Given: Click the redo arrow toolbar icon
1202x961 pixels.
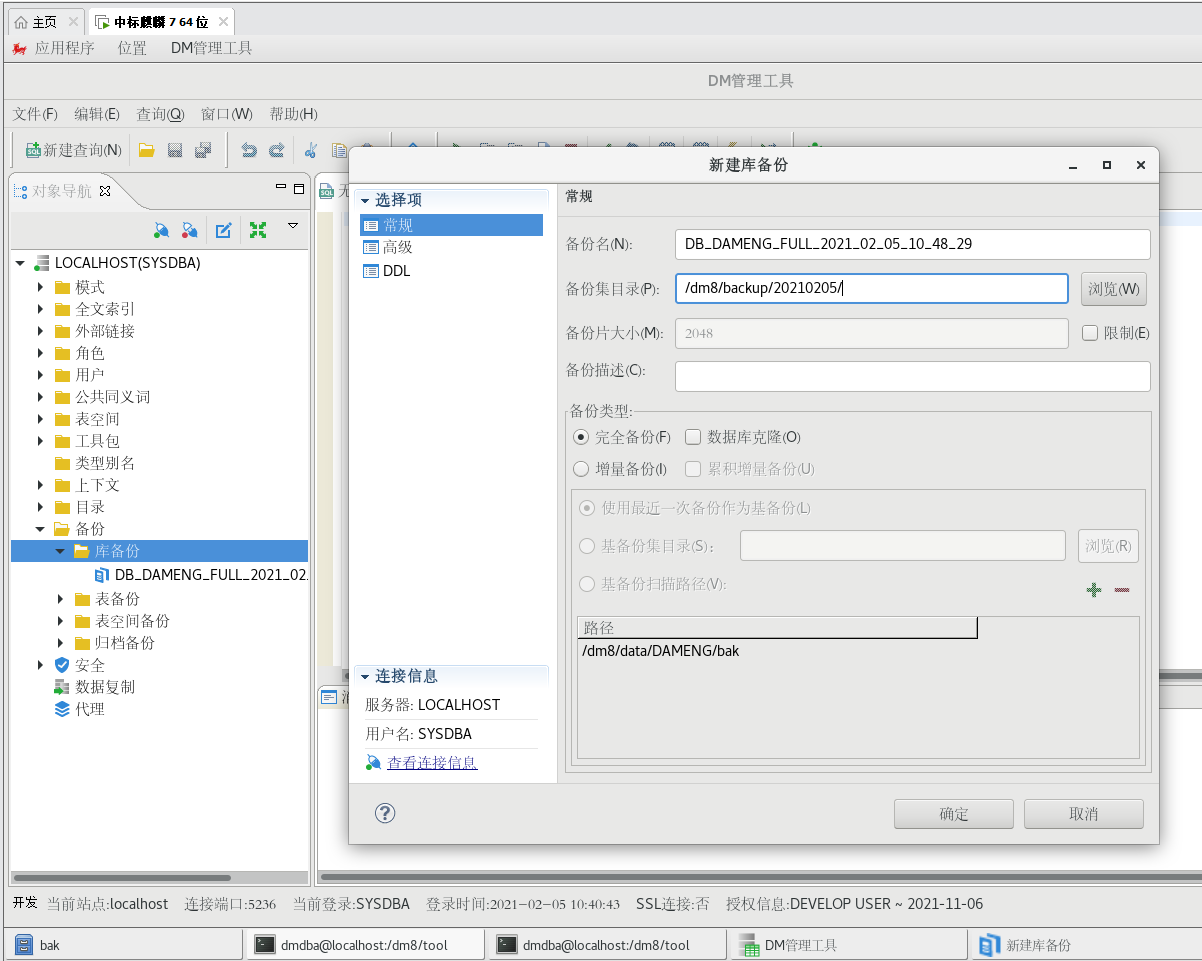Looking at the screenshot, I should pos(277,150).
